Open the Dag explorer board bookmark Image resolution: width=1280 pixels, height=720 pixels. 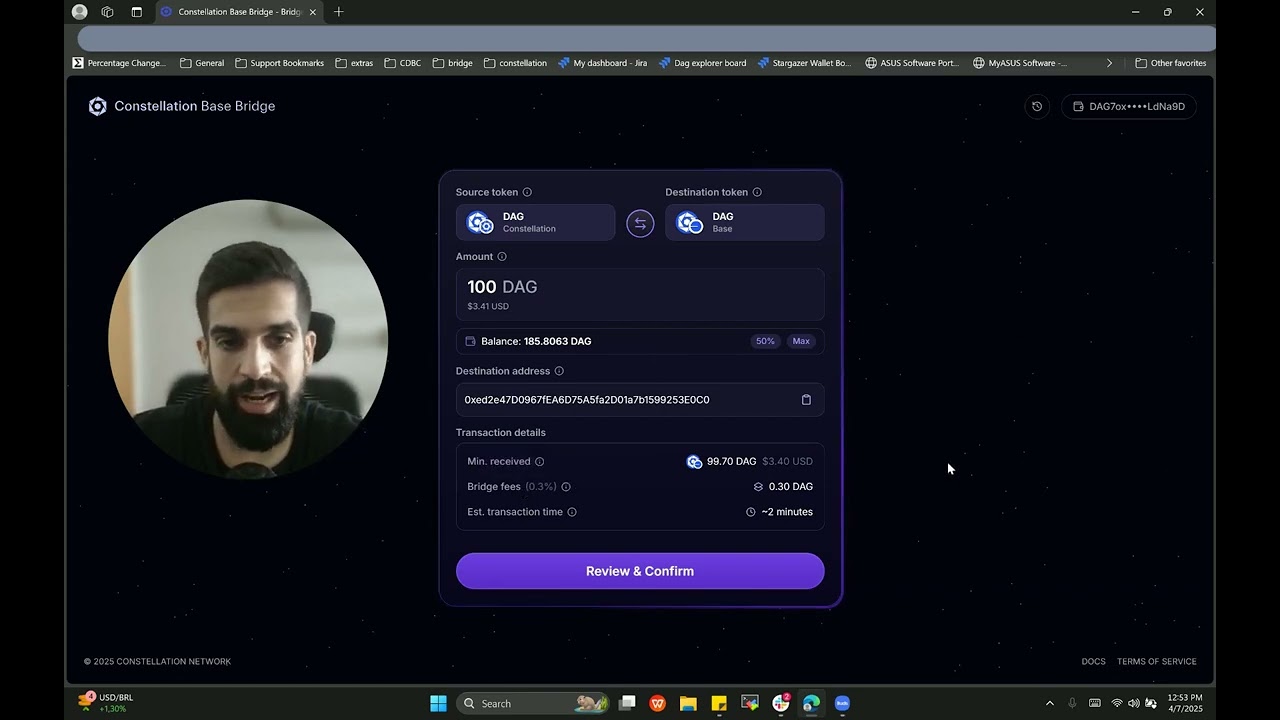coord(702,63)
